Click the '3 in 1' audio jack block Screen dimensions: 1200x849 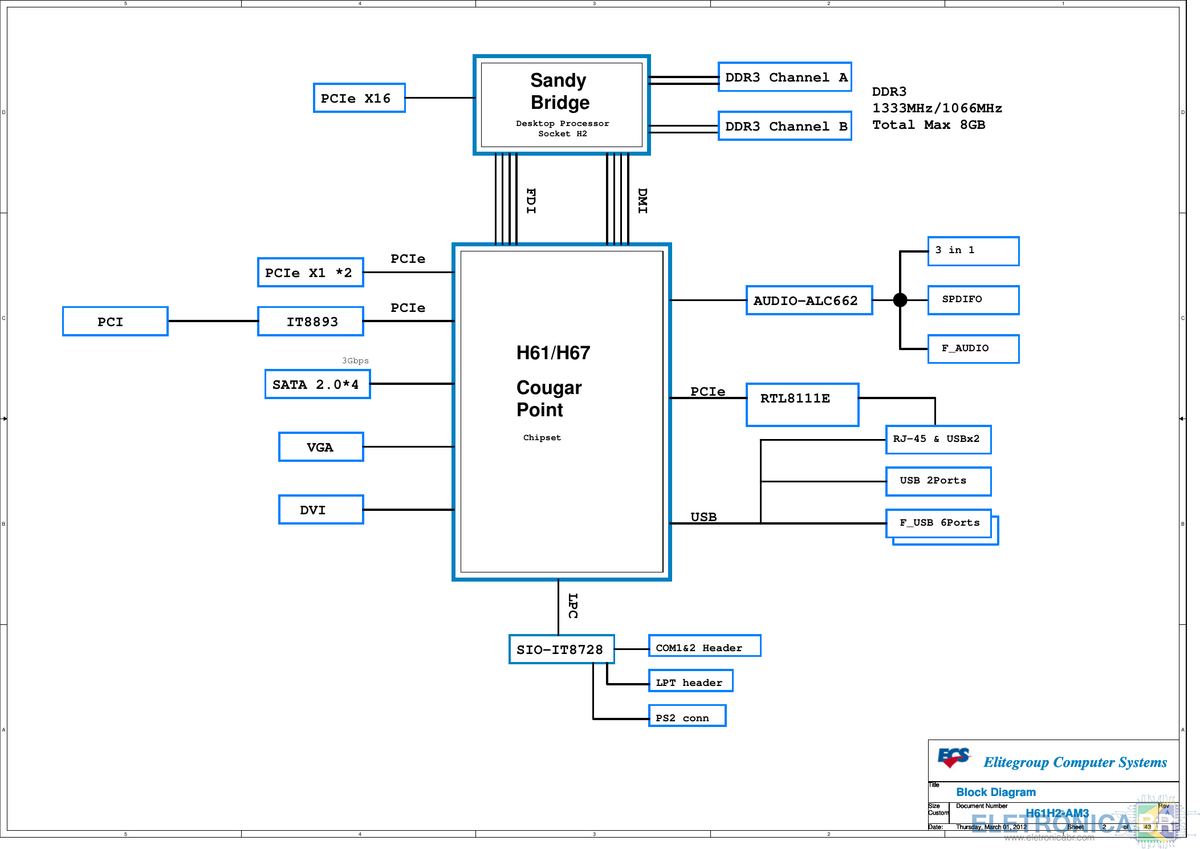(973, 251)
